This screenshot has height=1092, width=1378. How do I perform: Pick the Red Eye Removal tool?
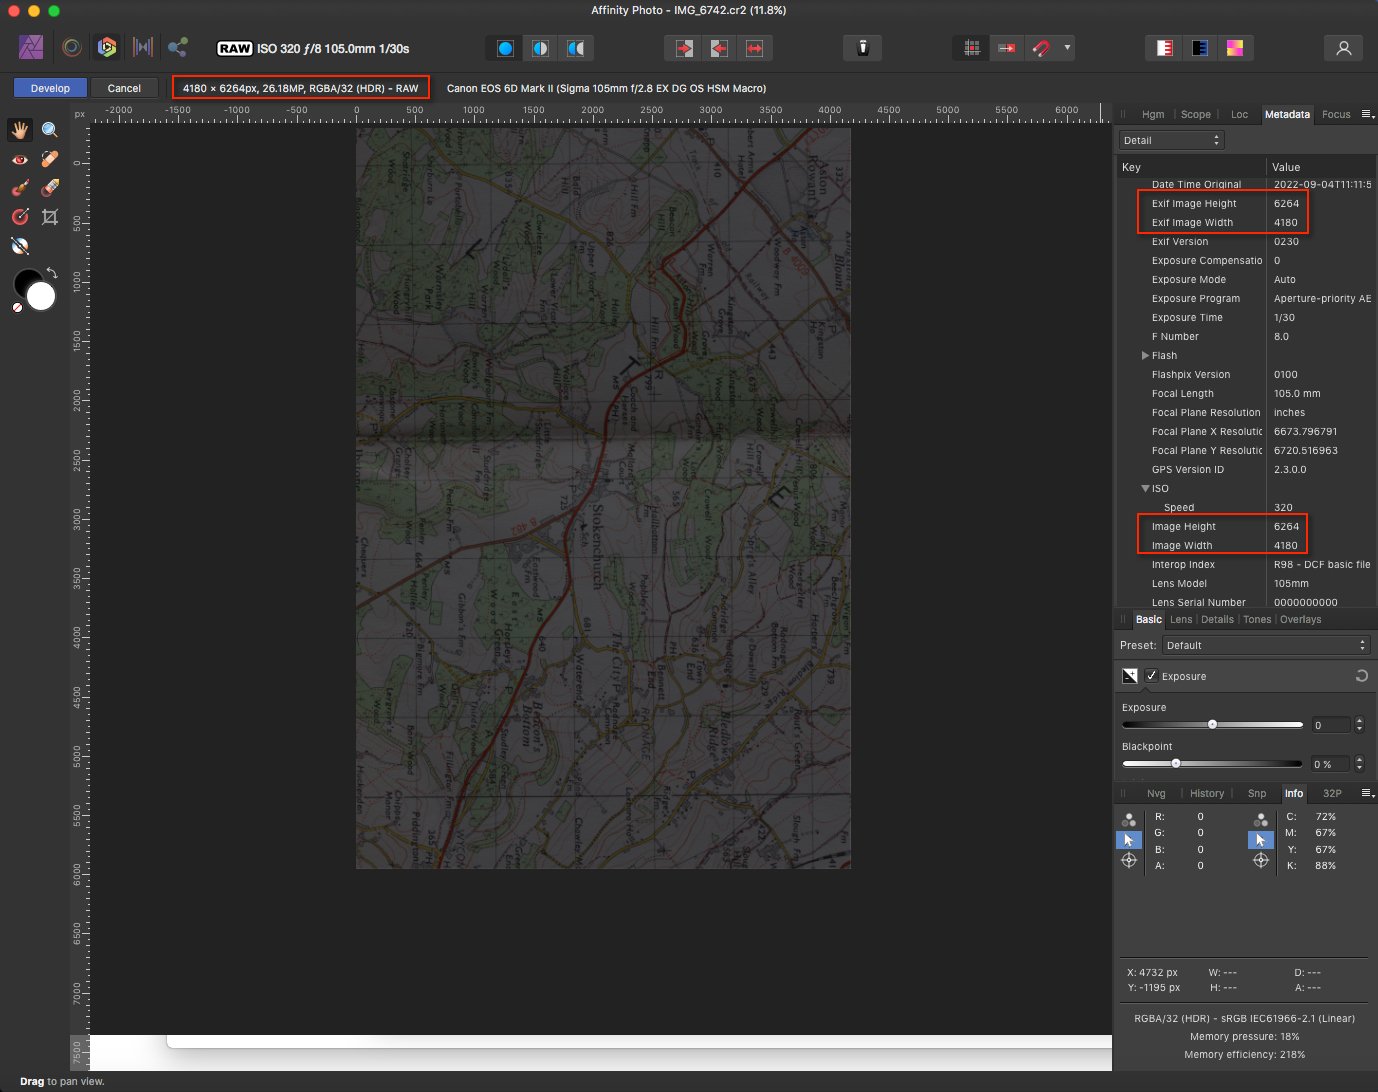pyautogui.click(x=20, y=159)
